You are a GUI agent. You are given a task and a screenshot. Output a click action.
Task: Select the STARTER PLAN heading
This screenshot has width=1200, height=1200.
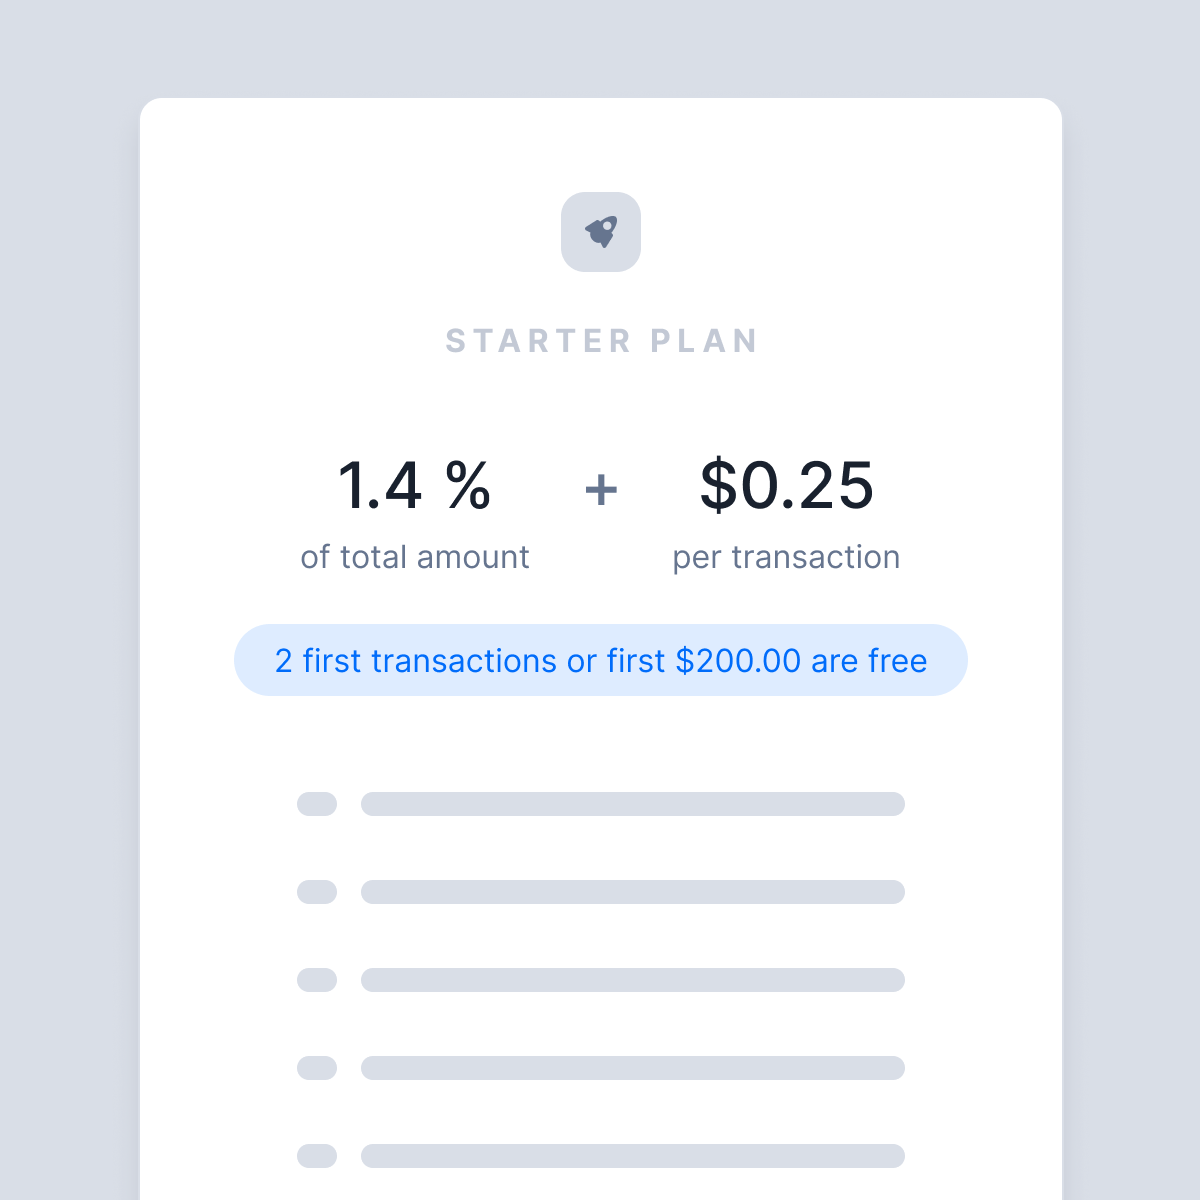[x=601, y=341]
